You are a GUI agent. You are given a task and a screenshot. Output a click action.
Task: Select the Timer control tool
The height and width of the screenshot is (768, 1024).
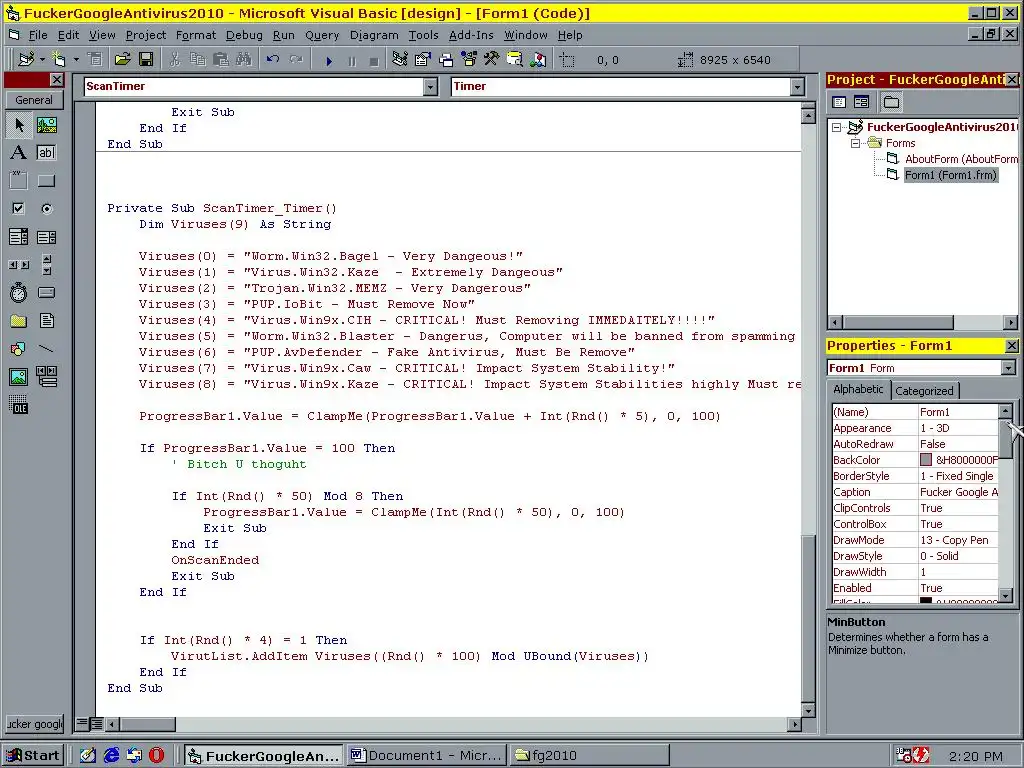[x=19, y=293]
